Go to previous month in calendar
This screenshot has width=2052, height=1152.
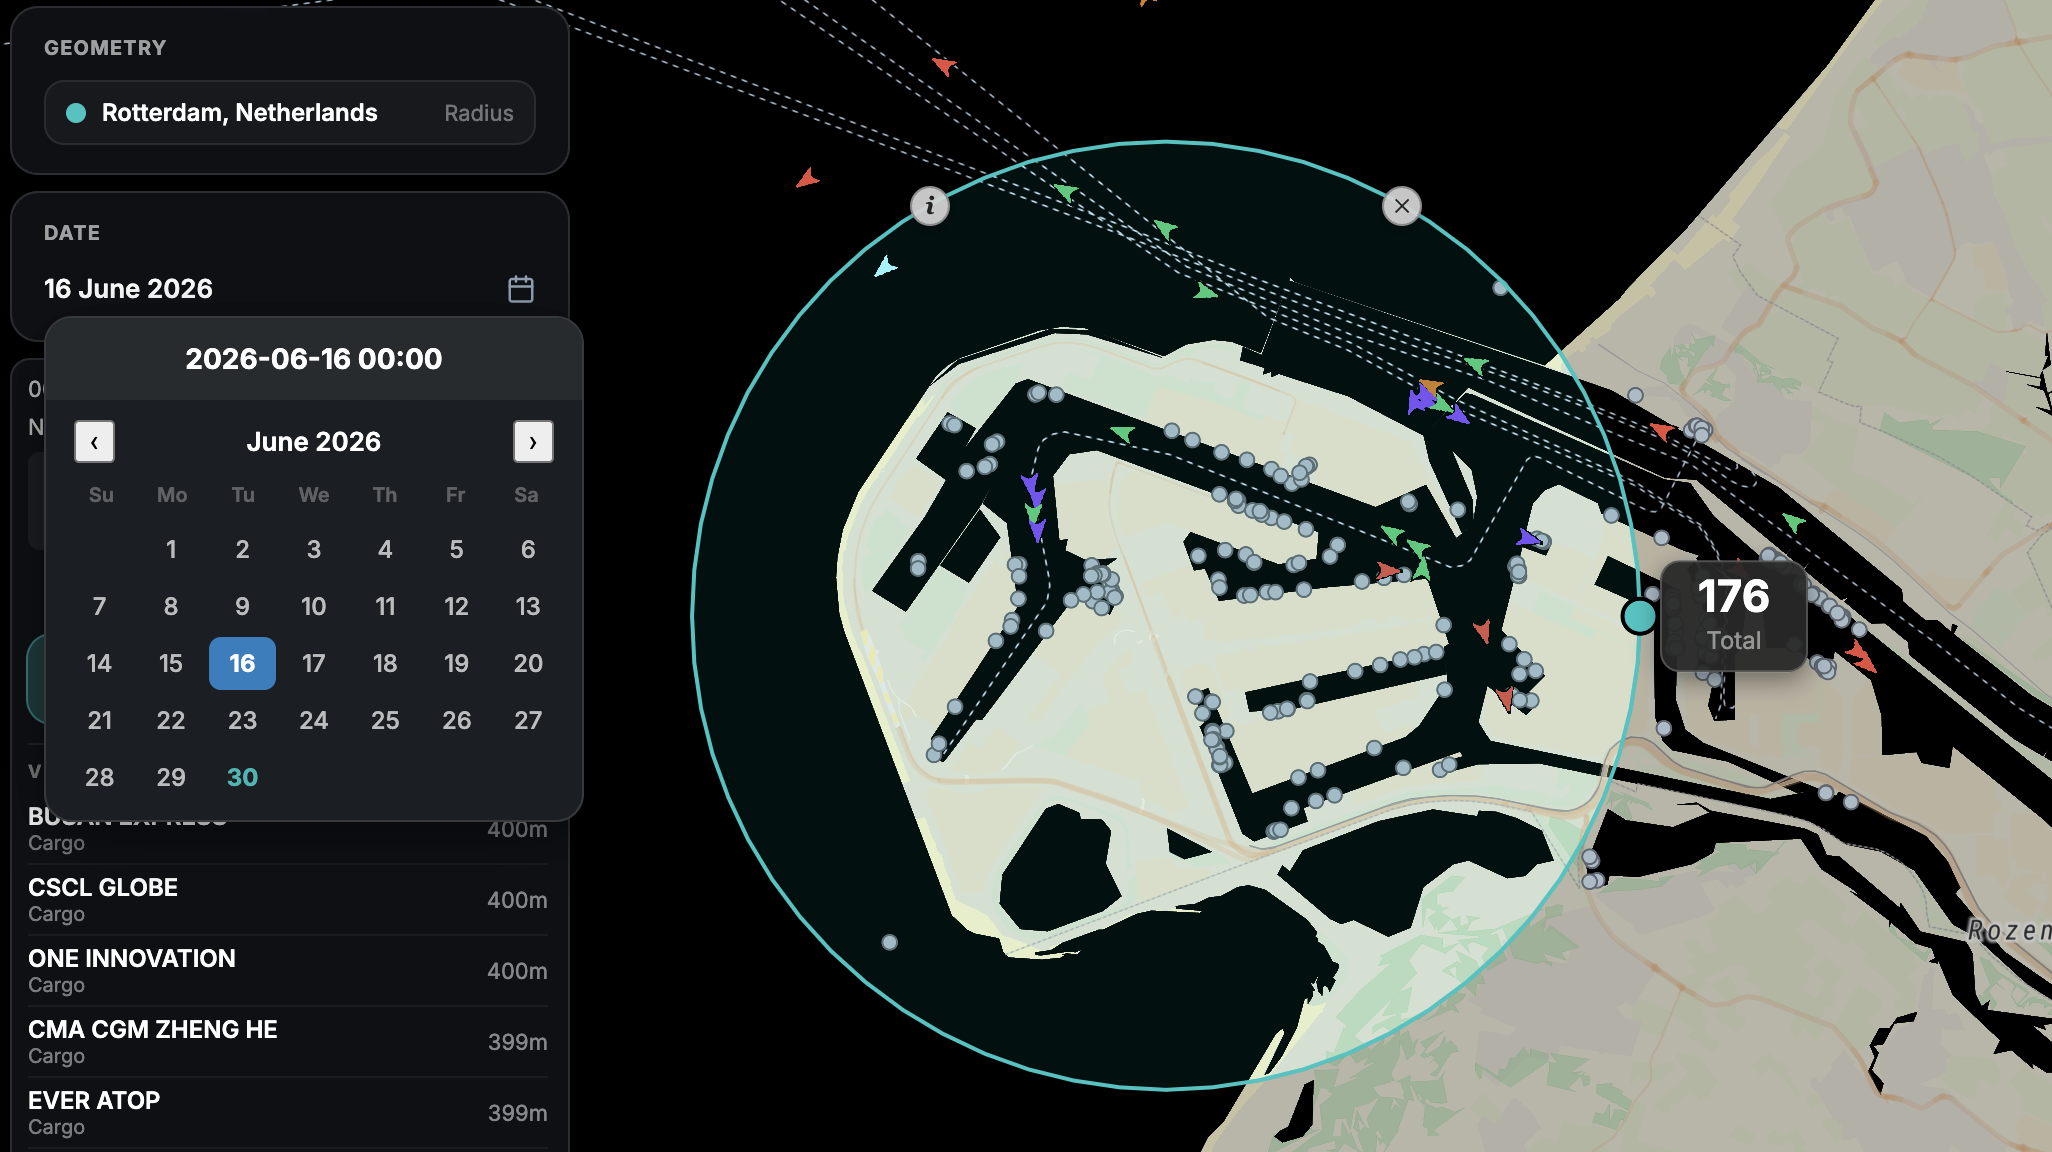[x=94, y=441]
